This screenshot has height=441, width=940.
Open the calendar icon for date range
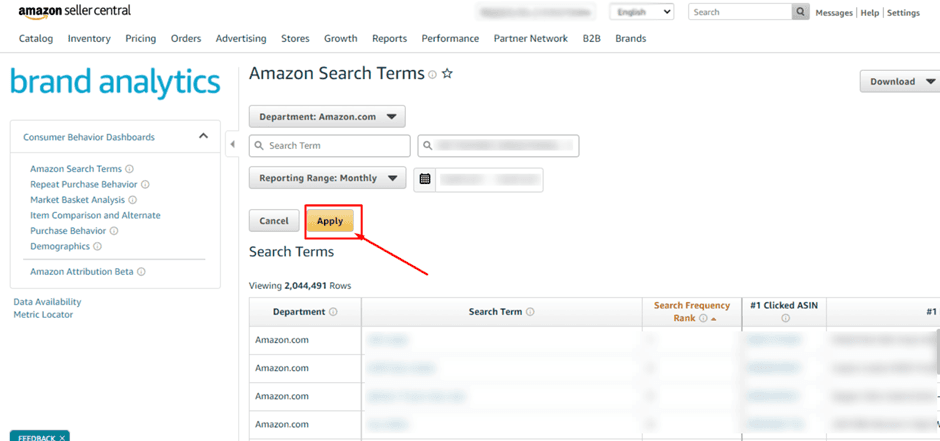[x=425, y=179]
